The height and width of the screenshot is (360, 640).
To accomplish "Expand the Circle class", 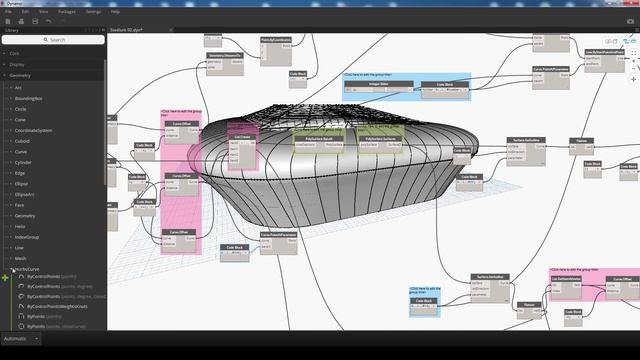I will (11, 109).
